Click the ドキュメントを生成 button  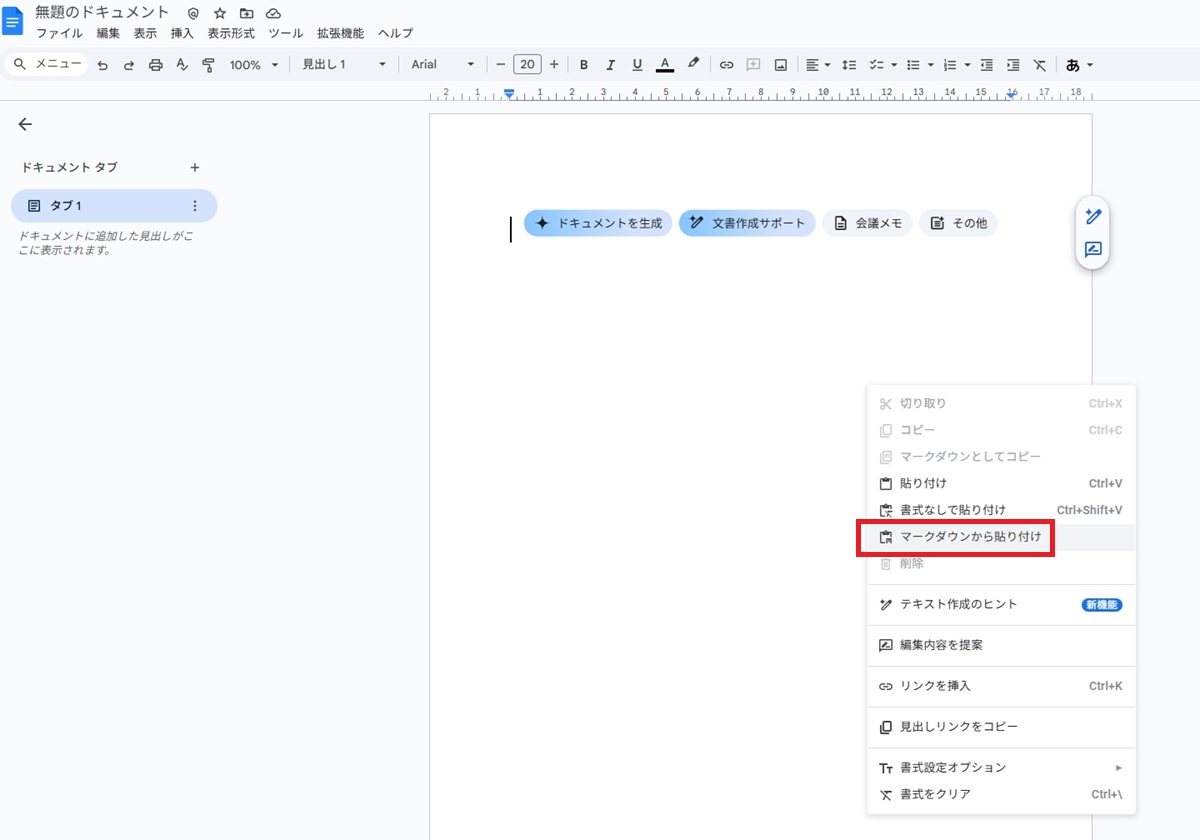pos(598,223)
